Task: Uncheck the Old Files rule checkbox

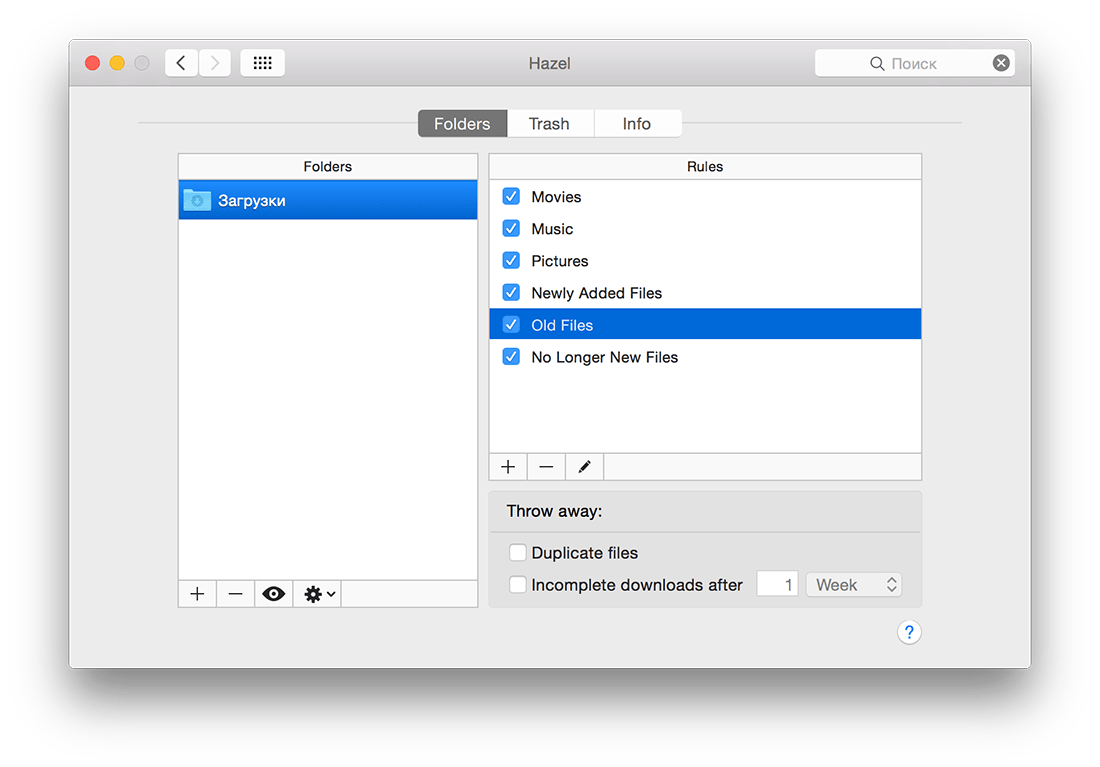Action: (511, 325)
